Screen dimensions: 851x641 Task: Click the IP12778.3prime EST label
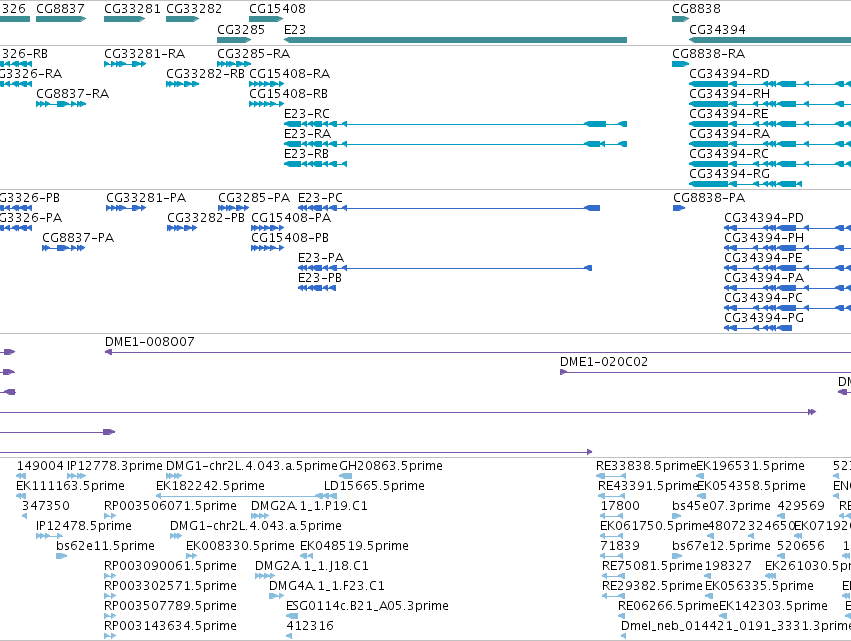(115, 466)
